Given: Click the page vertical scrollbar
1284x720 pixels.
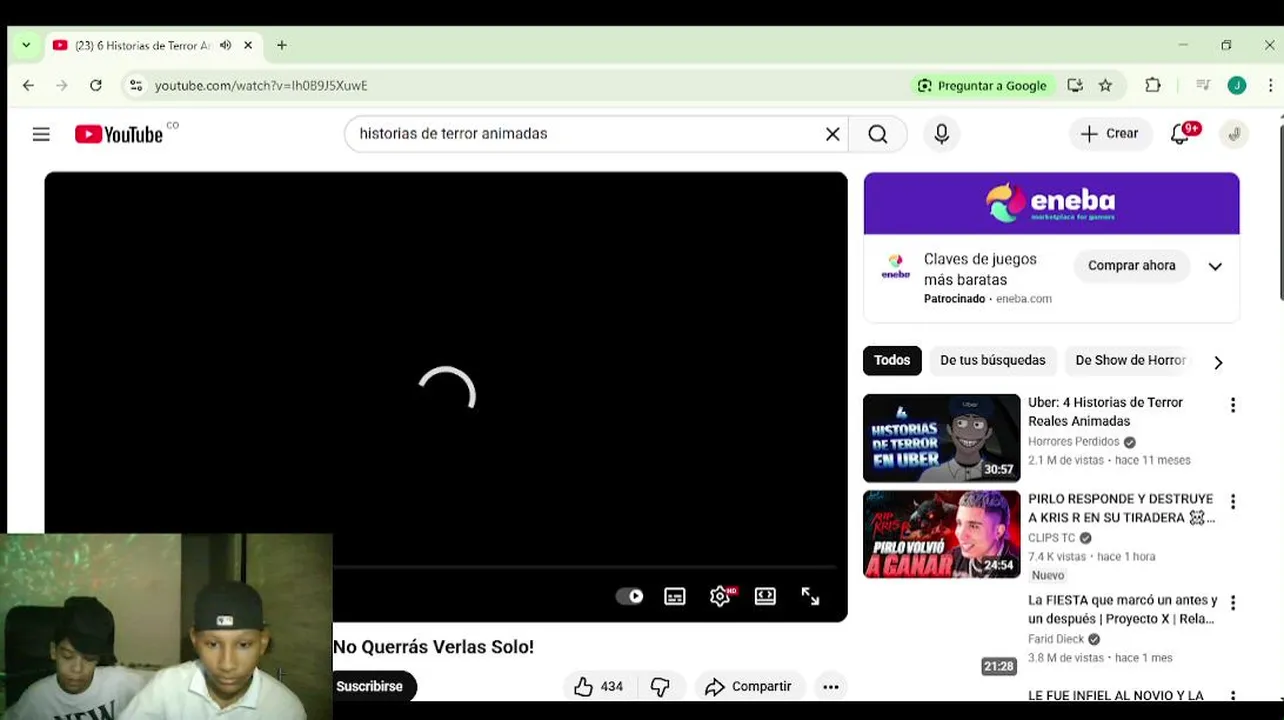Looking at the screenshot, I should click(1280, 210).
